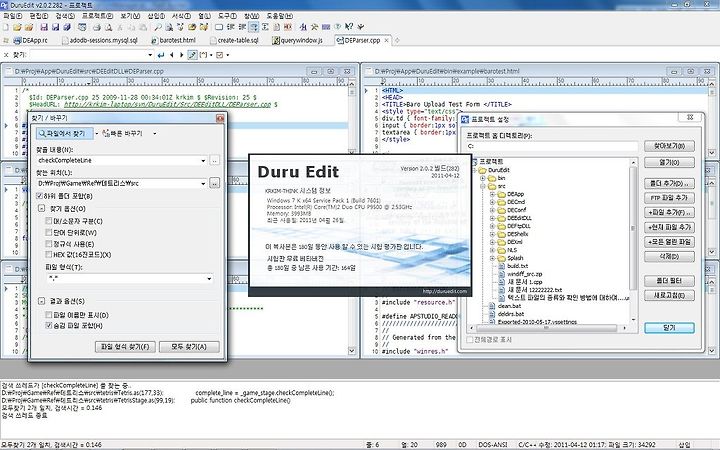Click the Calendar toolbar icon

(x=82, y=27)
